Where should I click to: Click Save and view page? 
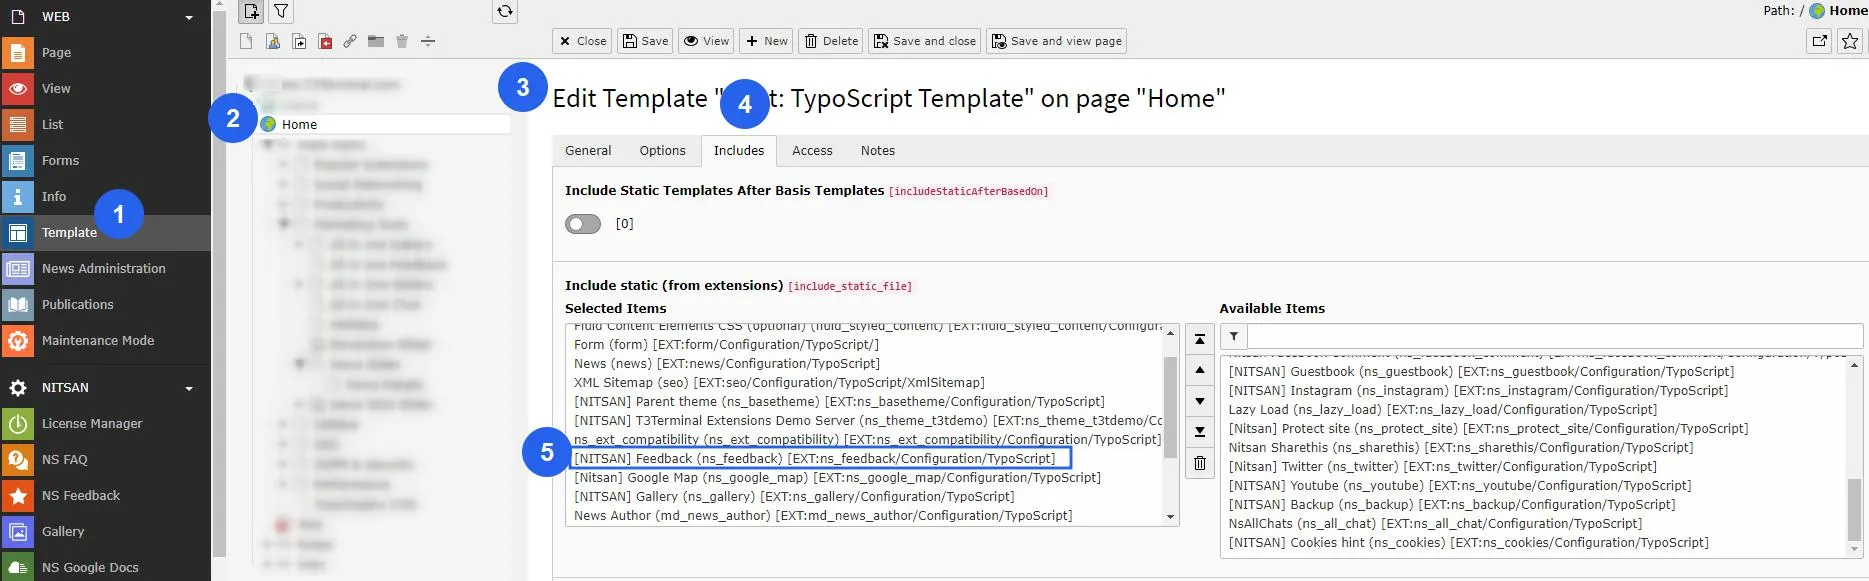(1057, 41)
